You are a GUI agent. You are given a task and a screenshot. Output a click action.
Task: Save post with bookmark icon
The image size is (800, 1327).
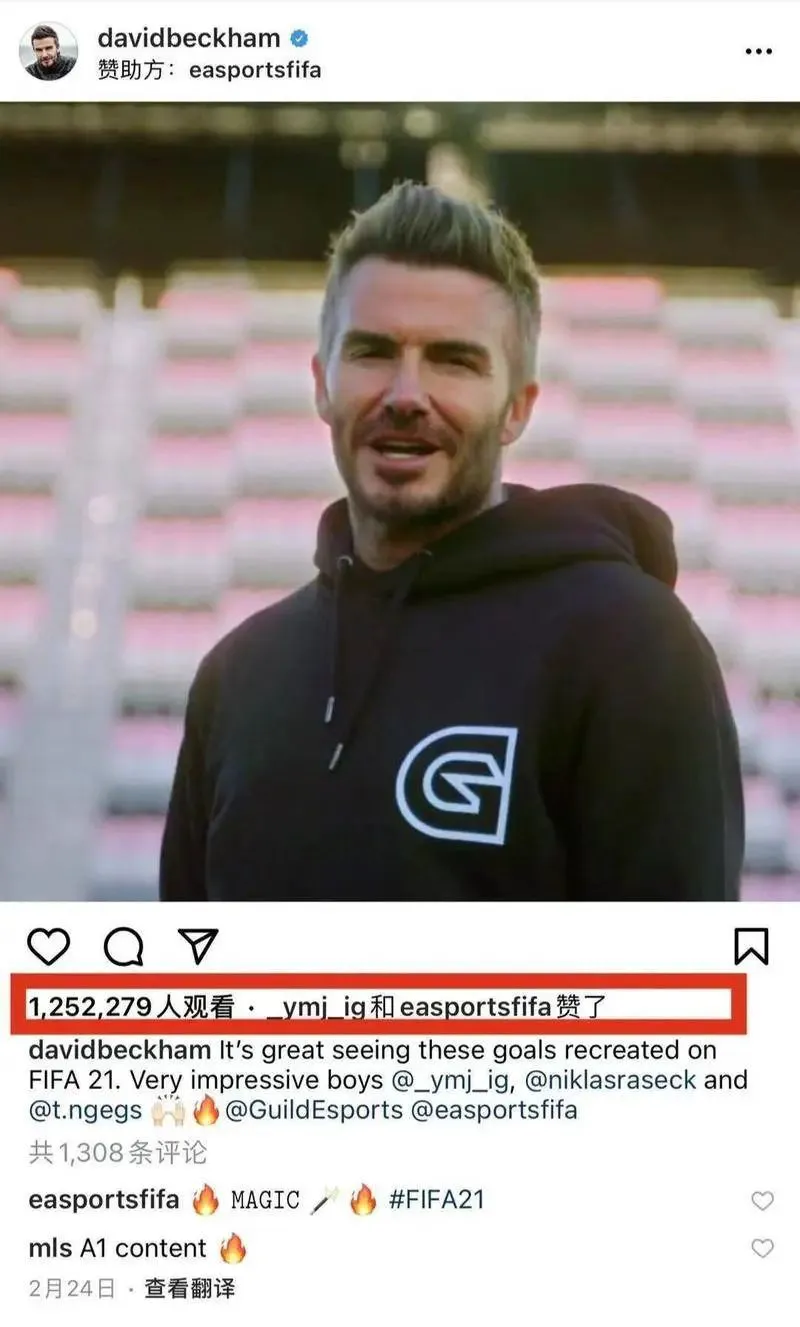coord(751,946)
